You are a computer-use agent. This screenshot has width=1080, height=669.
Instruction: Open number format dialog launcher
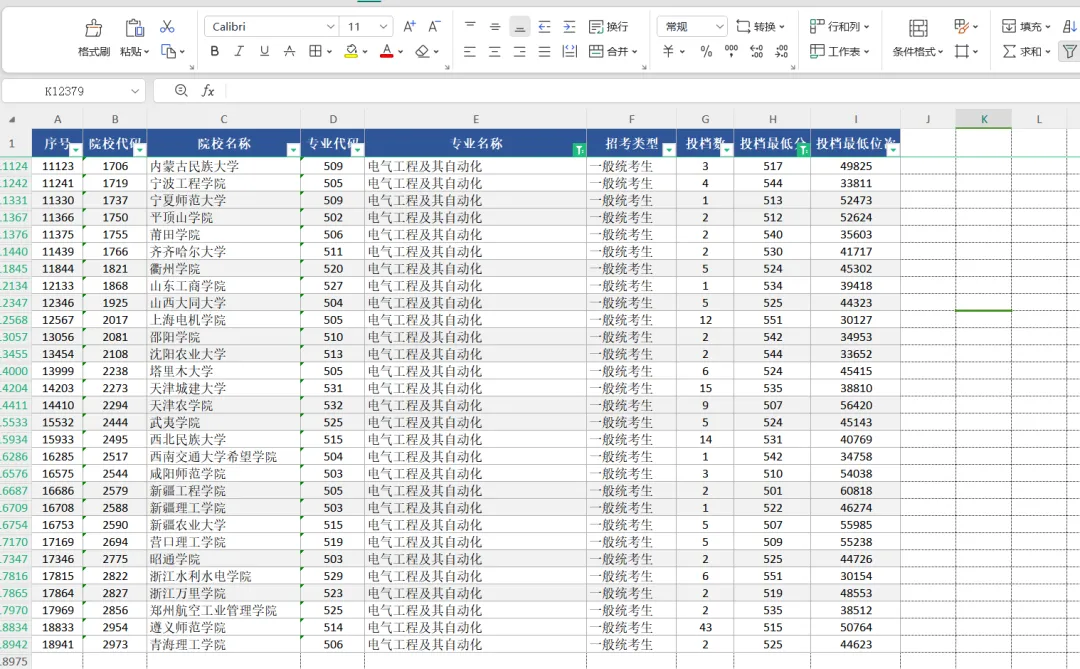[x=793, y=68]
